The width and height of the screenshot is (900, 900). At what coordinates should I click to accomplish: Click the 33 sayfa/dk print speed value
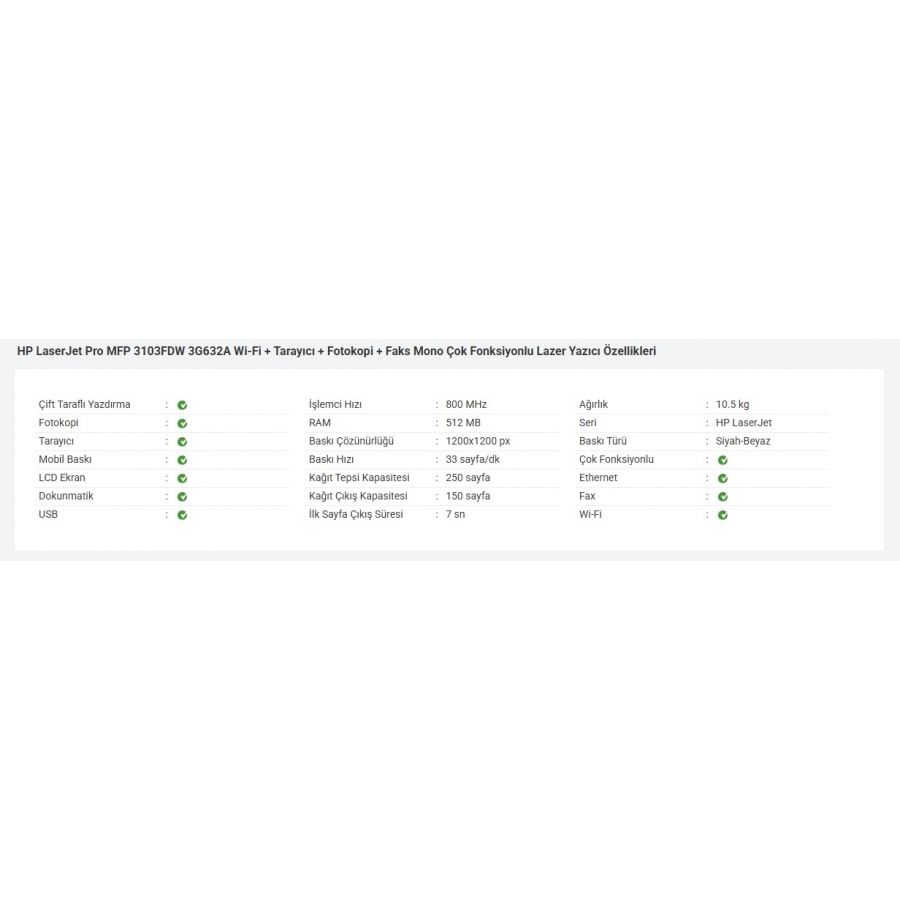pos(472,459)
